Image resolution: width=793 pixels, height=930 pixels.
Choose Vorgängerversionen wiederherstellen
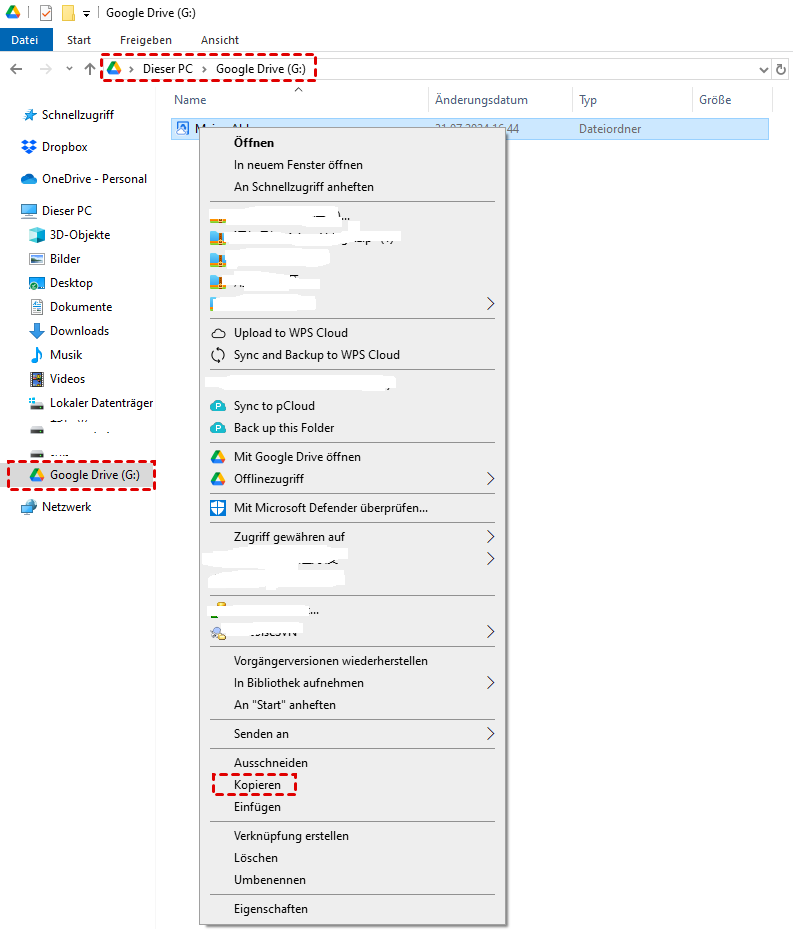[x=330, y=661]
